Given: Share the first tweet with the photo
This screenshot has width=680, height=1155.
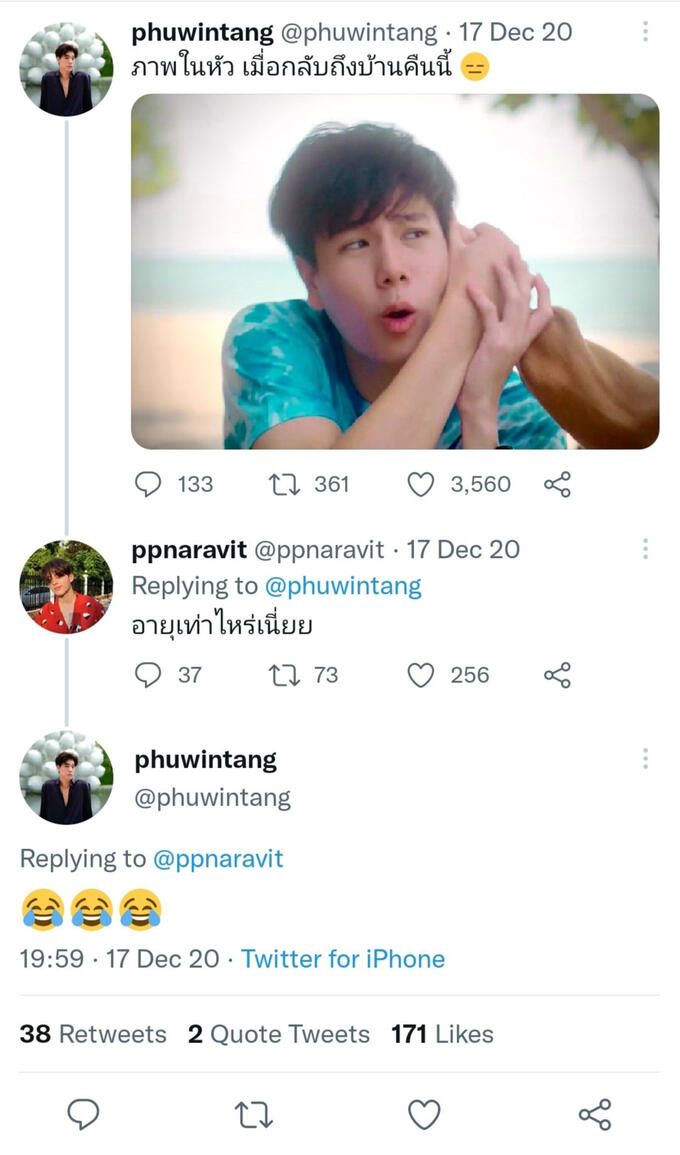Looking at the screenshot, I should (x=557, y=485).
